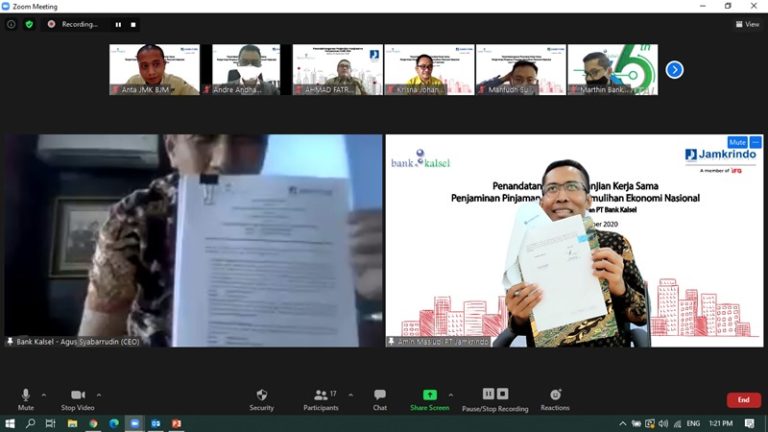Open Security settings

click(x=262, y=400)
